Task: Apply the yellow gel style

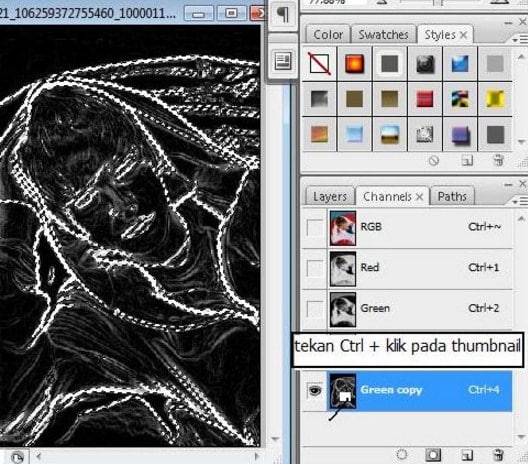Action: [x=495, y=99]
